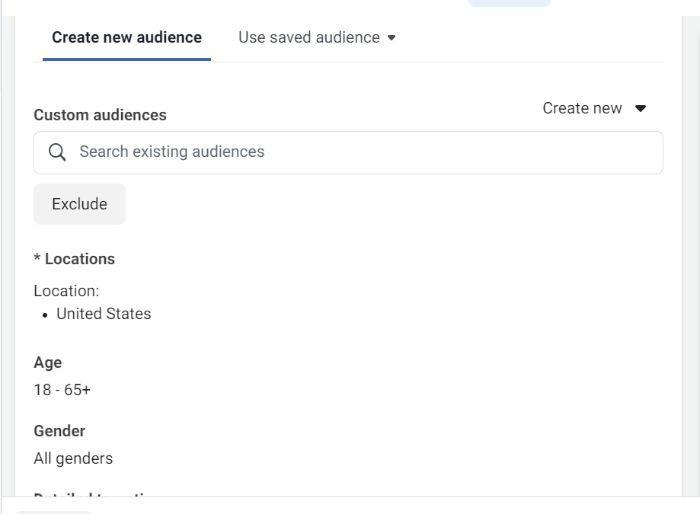Click the Custom audiences heading
This screenshot has width=700, height=514.
tap(100, 115)
